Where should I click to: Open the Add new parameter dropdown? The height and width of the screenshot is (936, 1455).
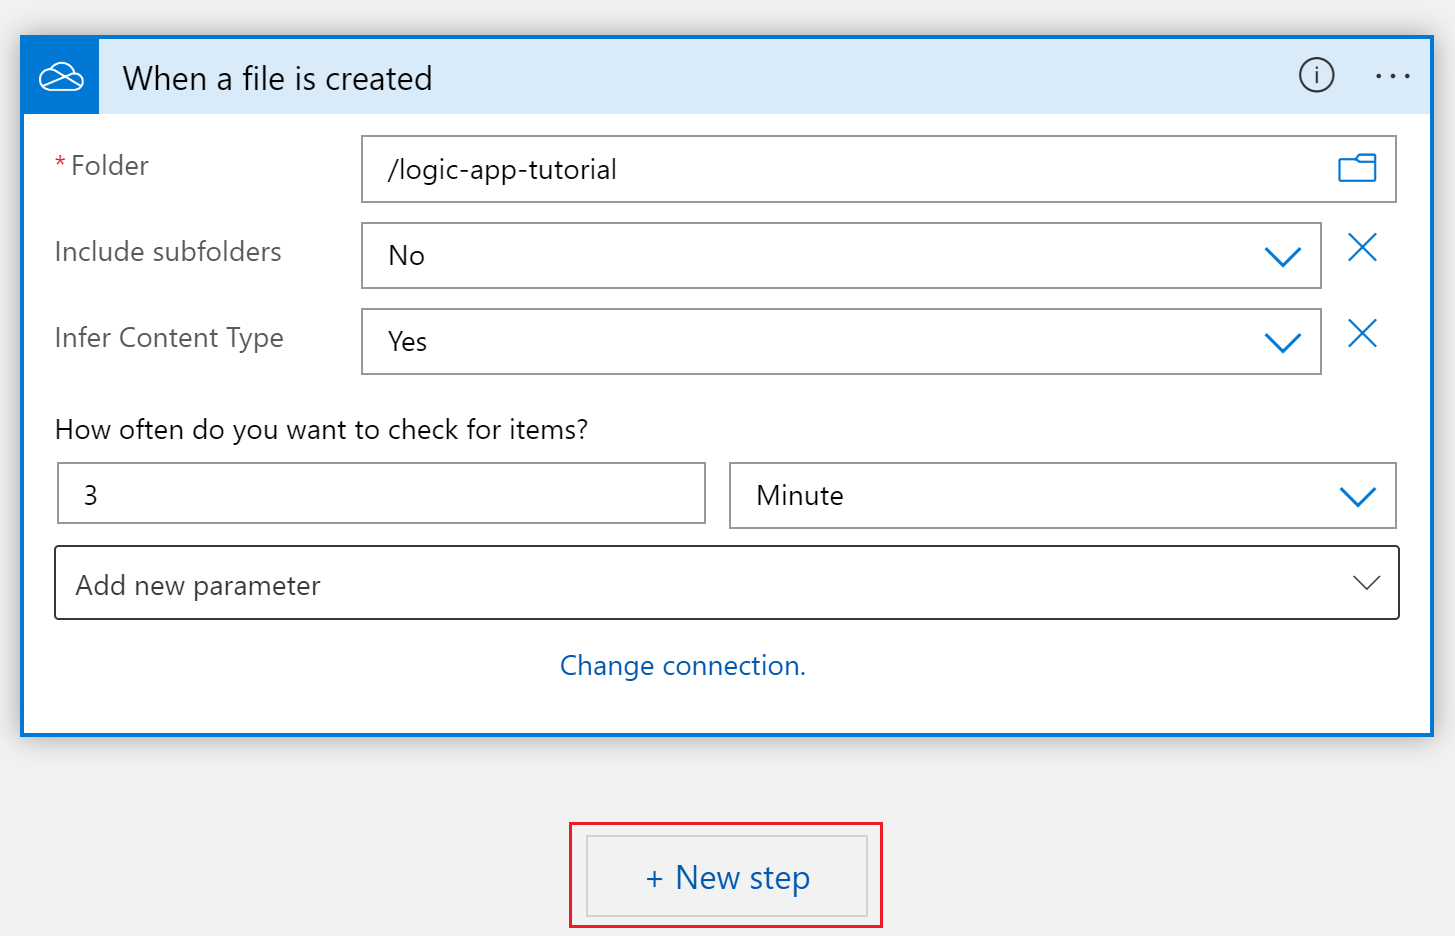pyautogui.click(x=1366, y=583)
